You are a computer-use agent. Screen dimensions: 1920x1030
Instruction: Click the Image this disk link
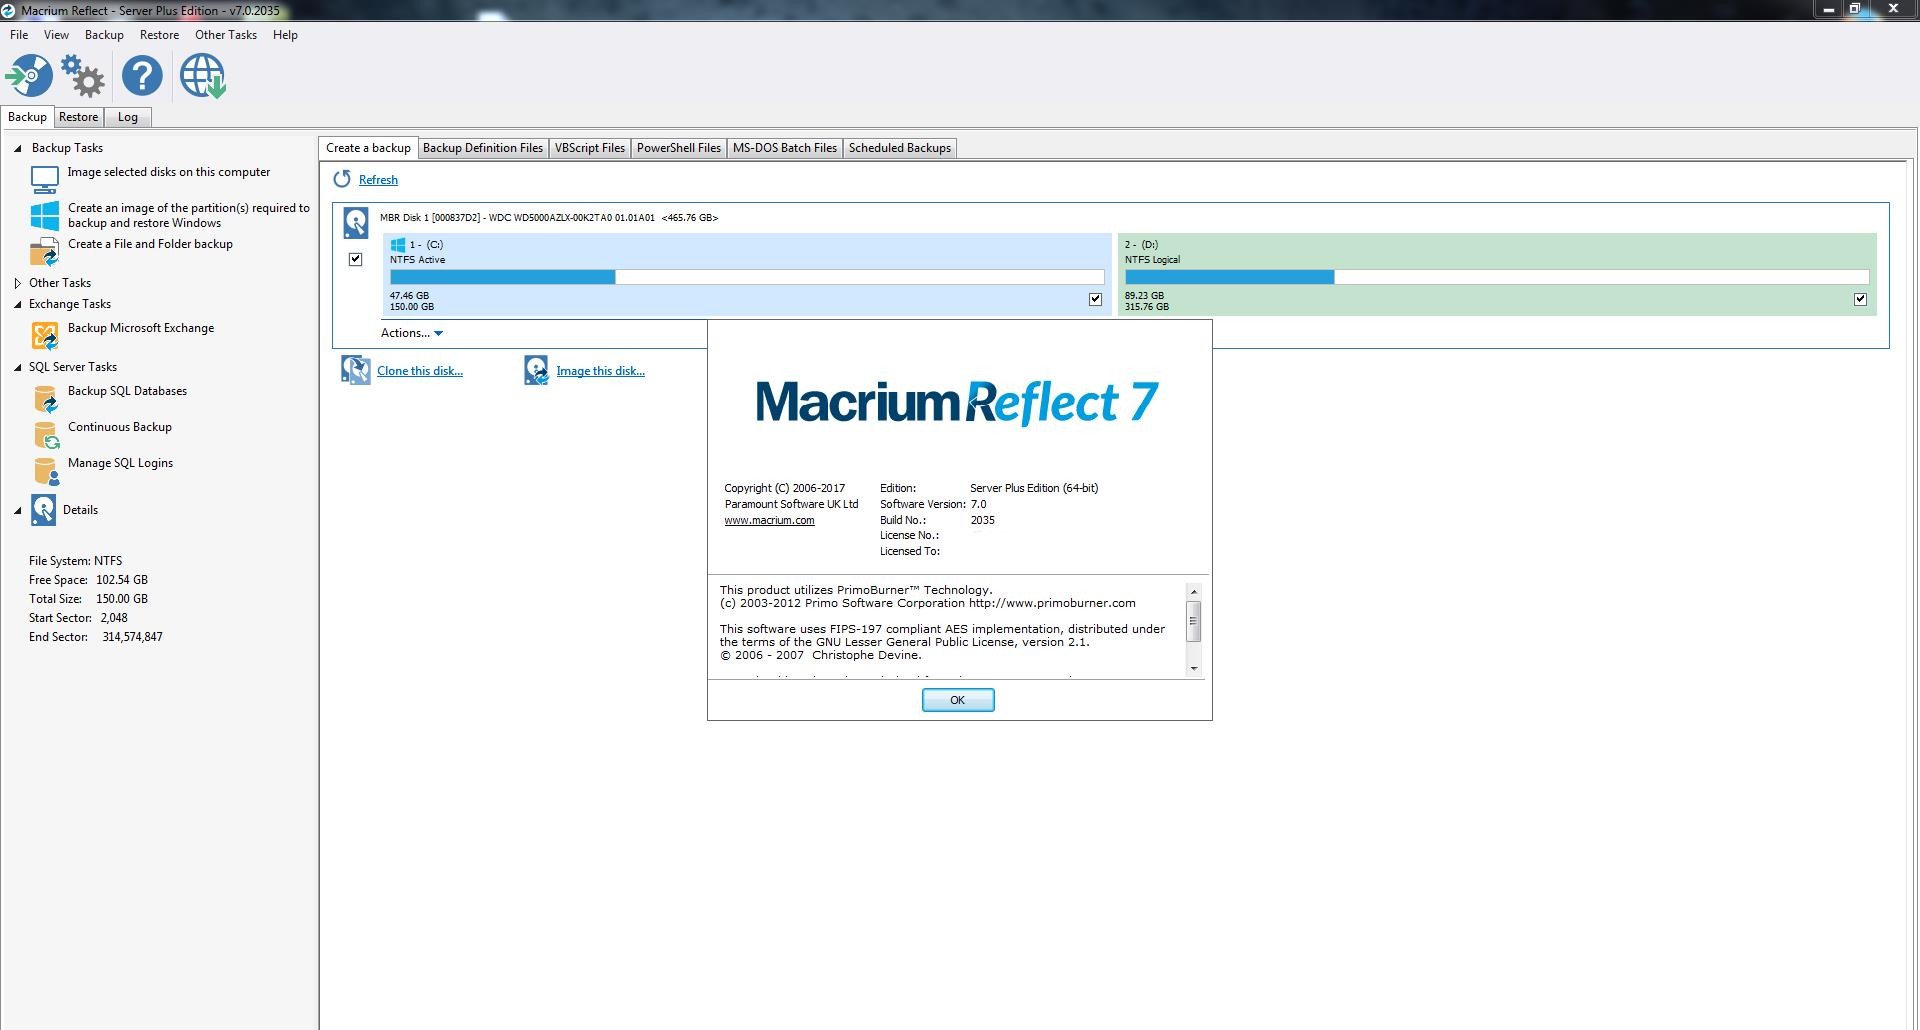[601, 371]
